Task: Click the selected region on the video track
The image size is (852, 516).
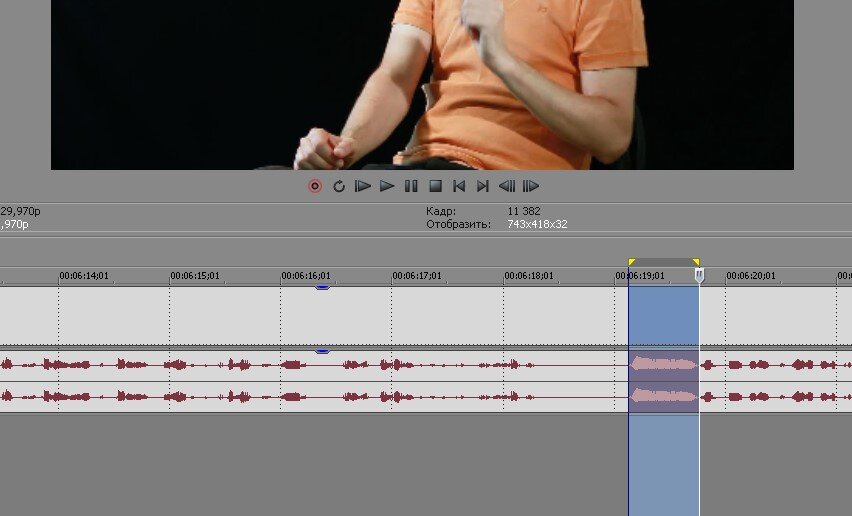Action: tap(663, 316)
